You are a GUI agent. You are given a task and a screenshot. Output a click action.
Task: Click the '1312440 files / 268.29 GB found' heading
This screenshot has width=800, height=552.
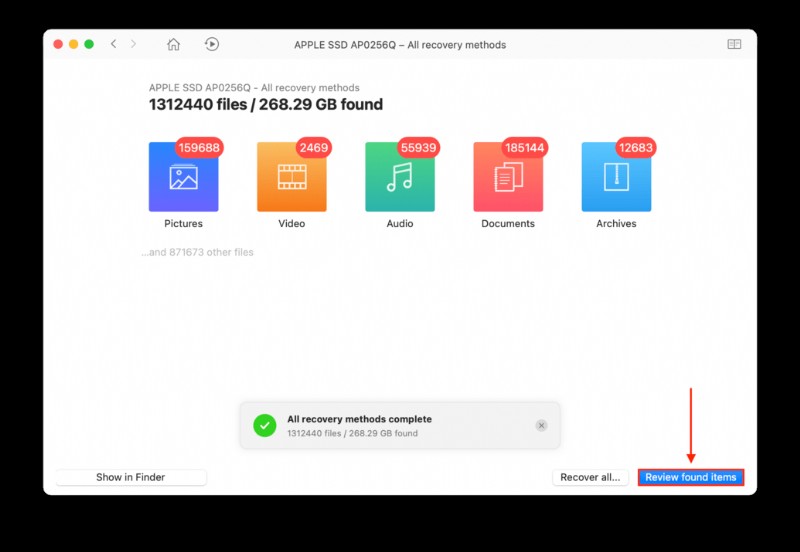266,105
